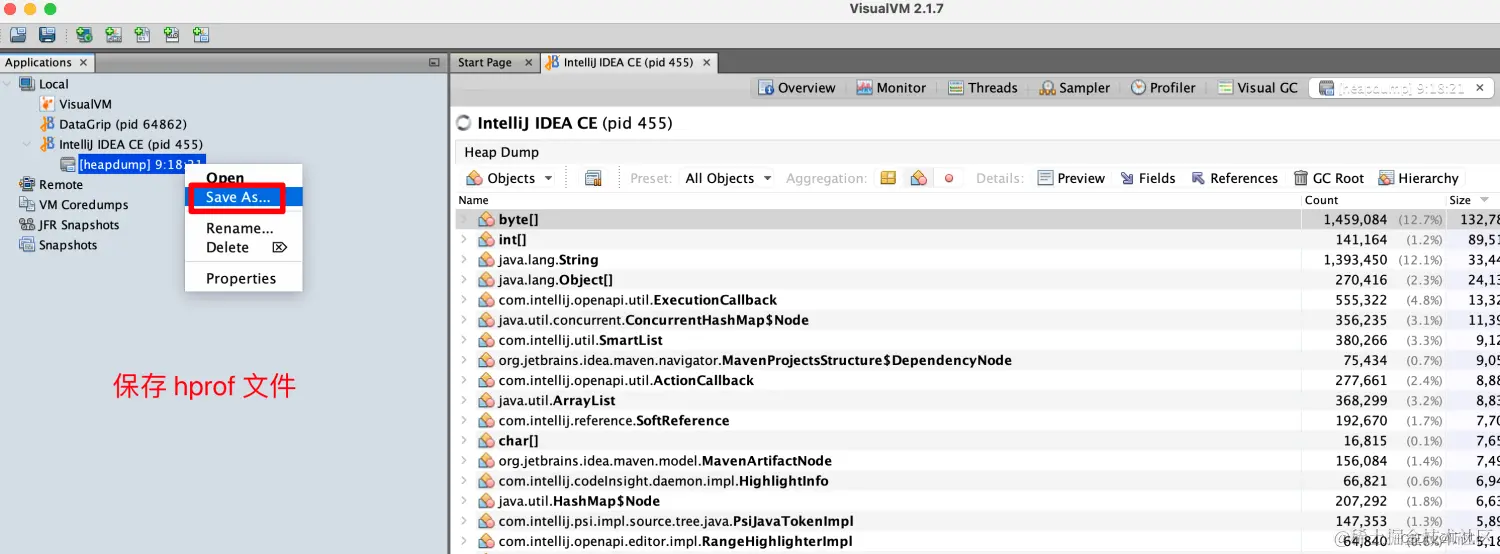Toggle the References details button
Image resolution: width=1500 pixels, height=554 pixels.
(1234, 178)
